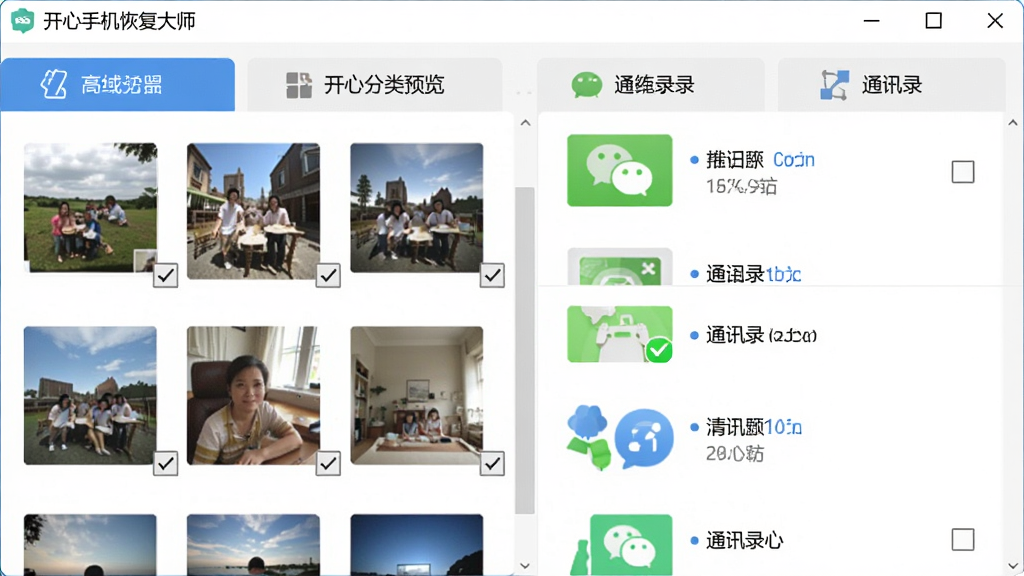1024x576 pixels.
Task: Click the photo panel vertical scrollbar thumb
Action: (524, 351)
